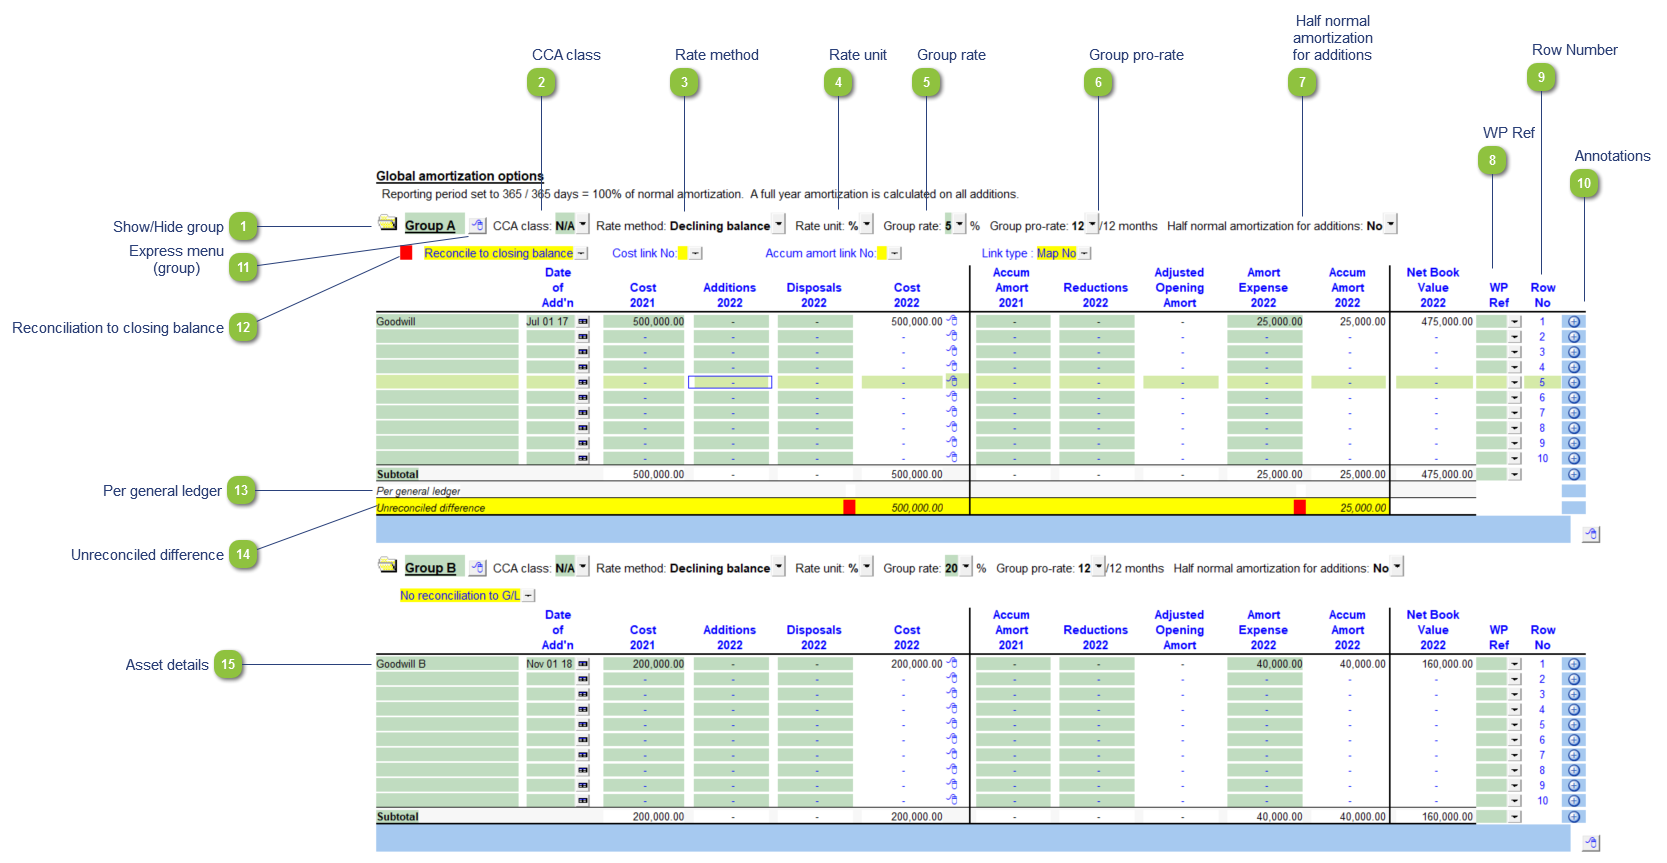Click date cell Jul 01 17

coord(551,322)
